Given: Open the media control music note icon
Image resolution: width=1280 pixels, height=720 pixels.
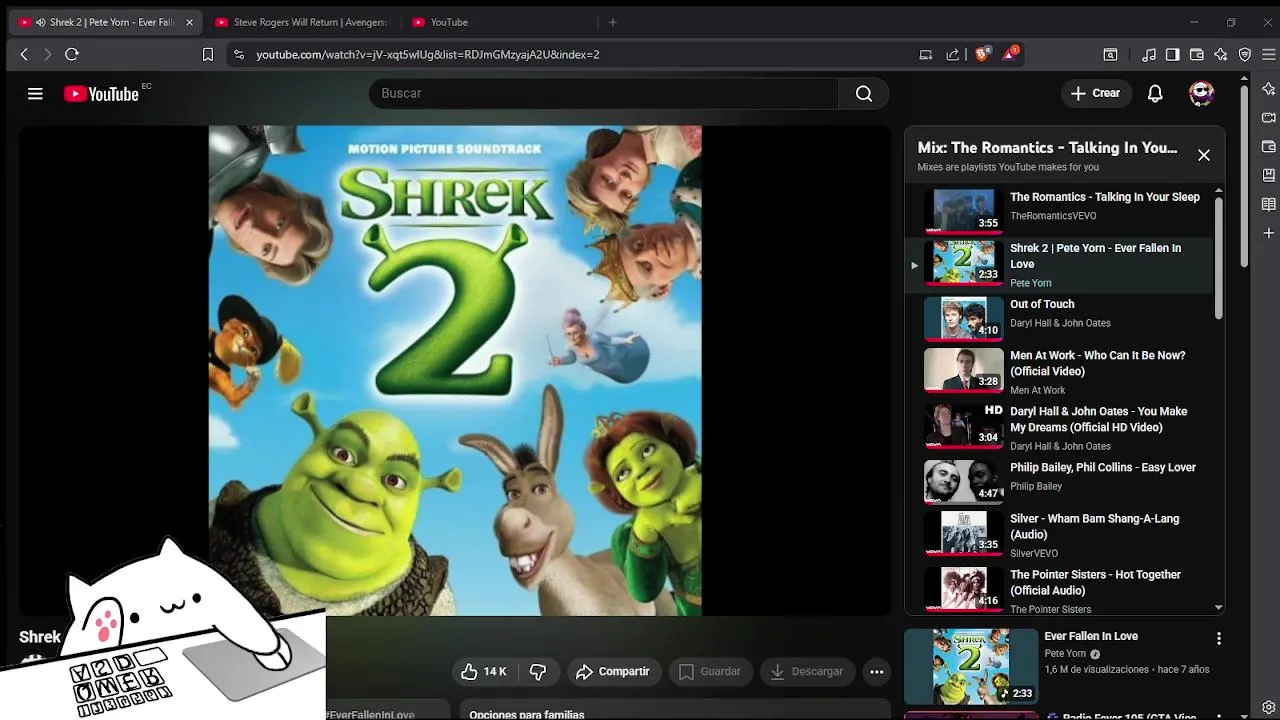Looking at the screenshot, I should pos(1149,55).
